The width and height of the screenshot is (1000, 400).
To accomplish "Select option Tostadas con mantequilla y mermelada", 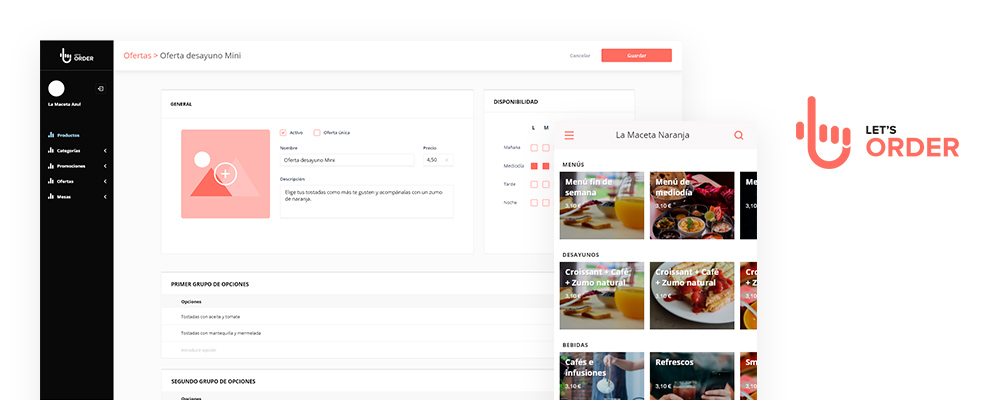I will 221,333.
